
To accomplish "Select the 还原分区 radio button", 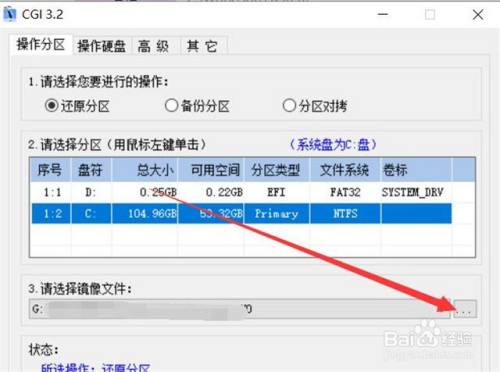I will [x=77, y=106].
